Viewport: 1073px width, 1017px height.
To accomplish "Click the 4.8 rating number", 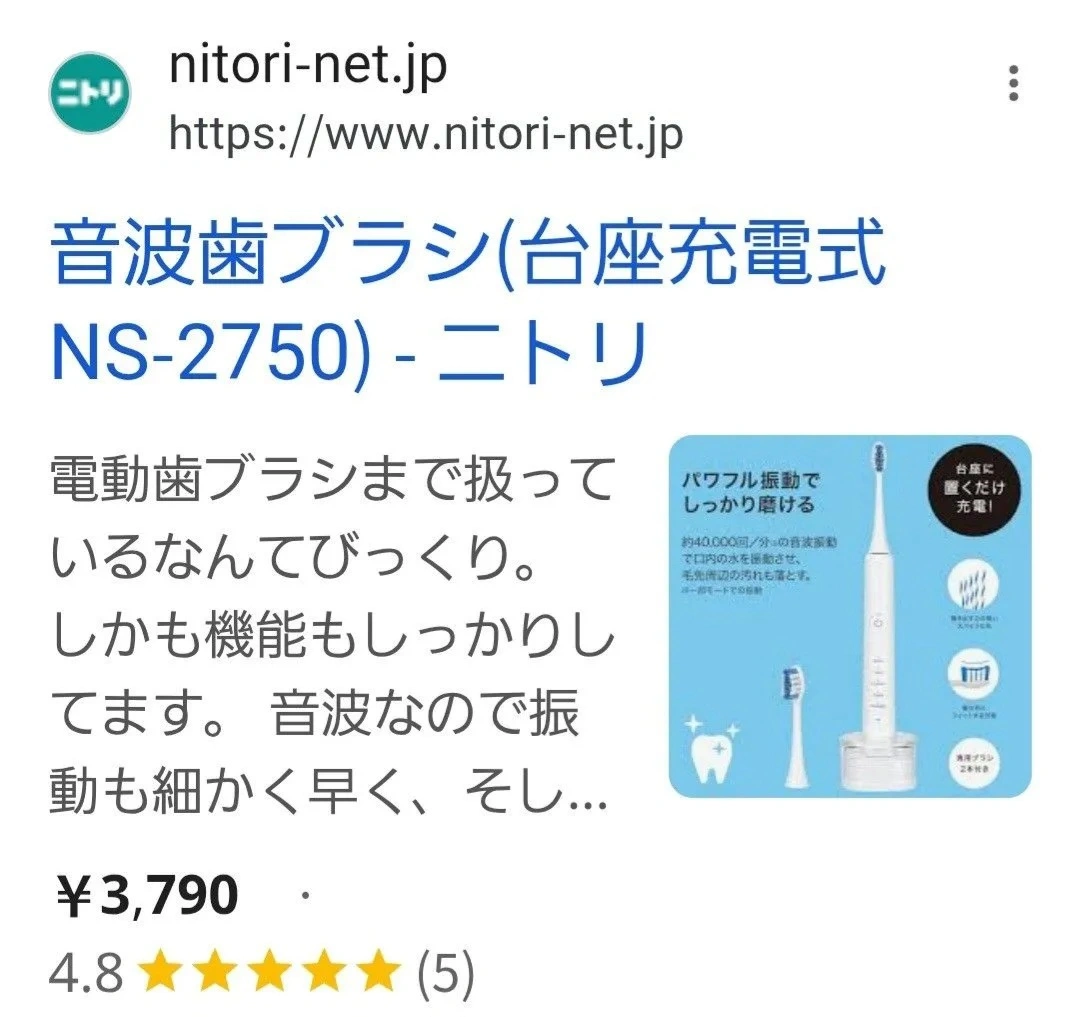I will [x=86, y=973].
